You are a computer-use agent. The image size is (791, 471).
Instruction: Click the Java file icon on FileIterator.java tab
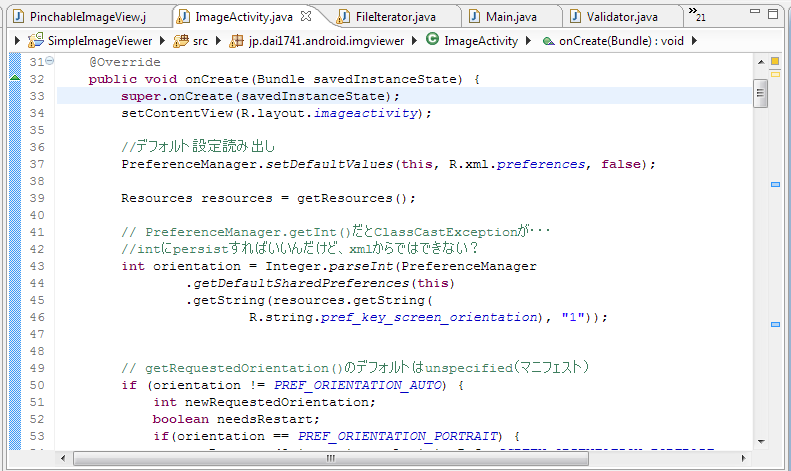click(343, 17)
